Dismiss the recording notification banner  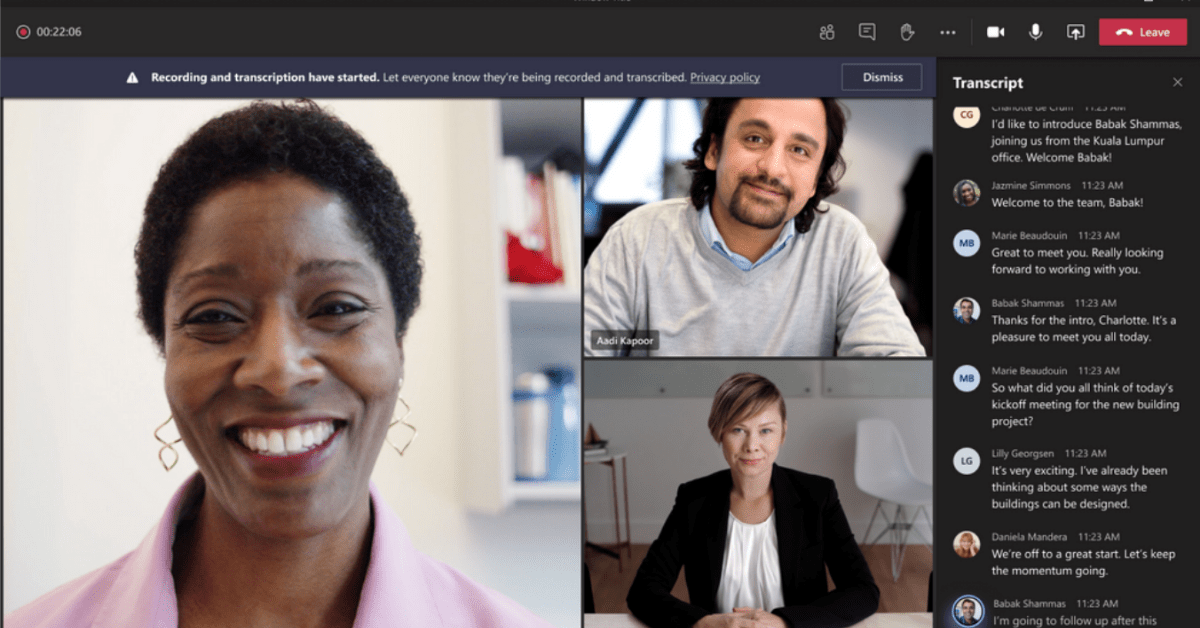[881, 77]
